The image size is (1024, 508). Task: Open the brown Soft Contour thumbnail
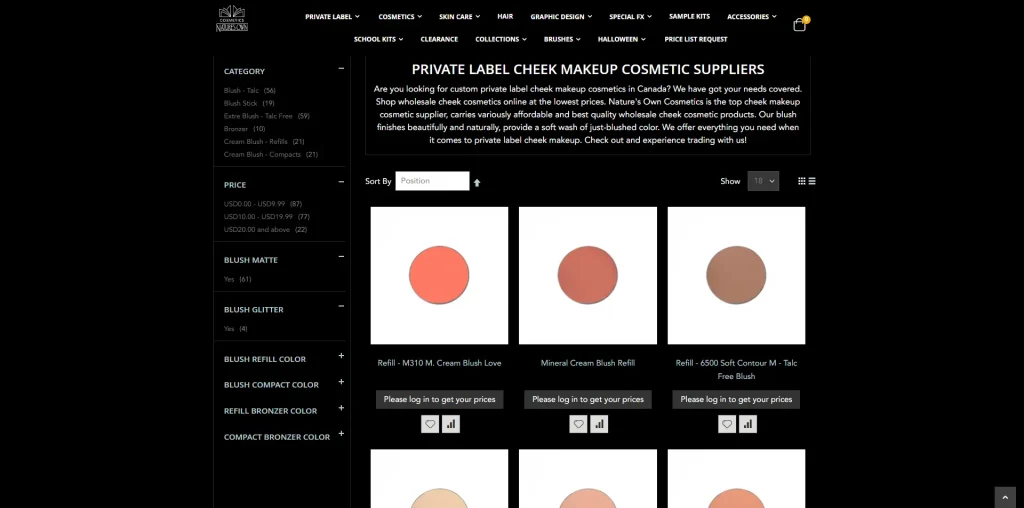pyautogui.click(x=736, y=276)
